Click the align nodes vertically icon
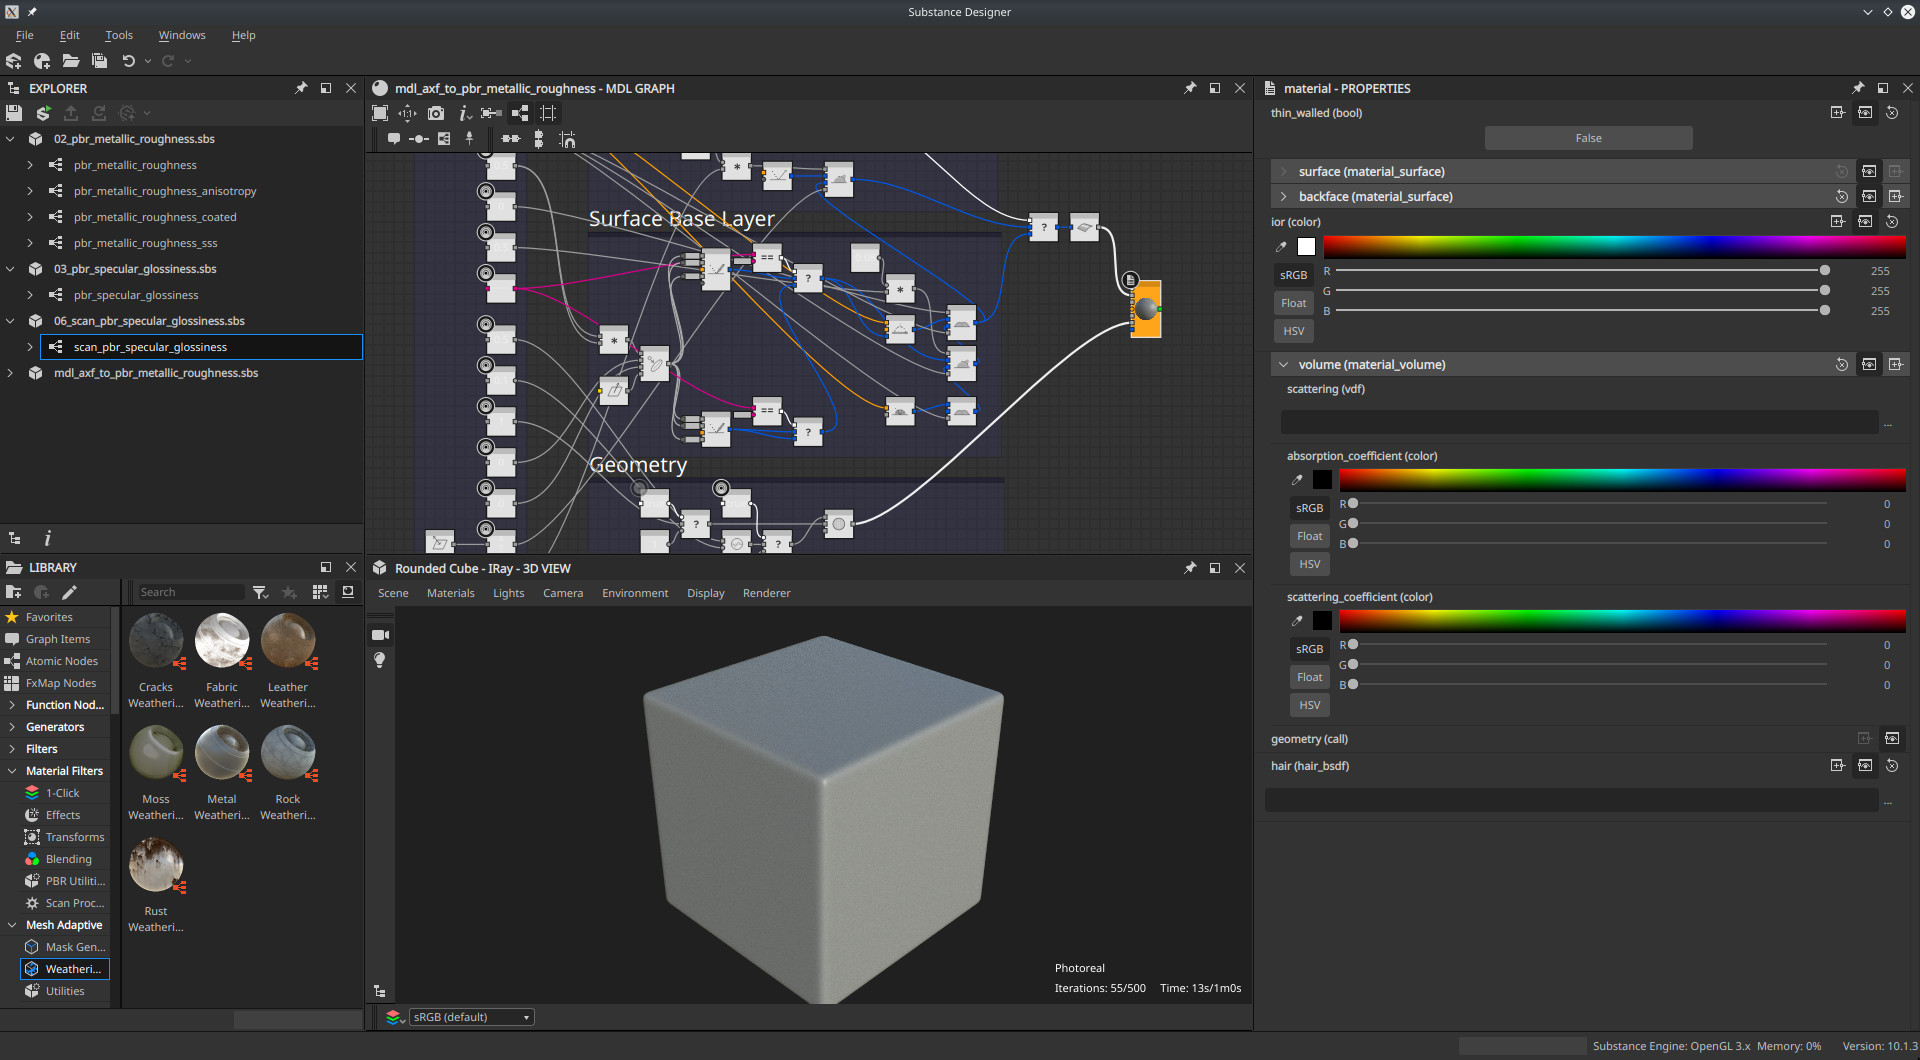 pyautogui.click(x=539, y=139)
